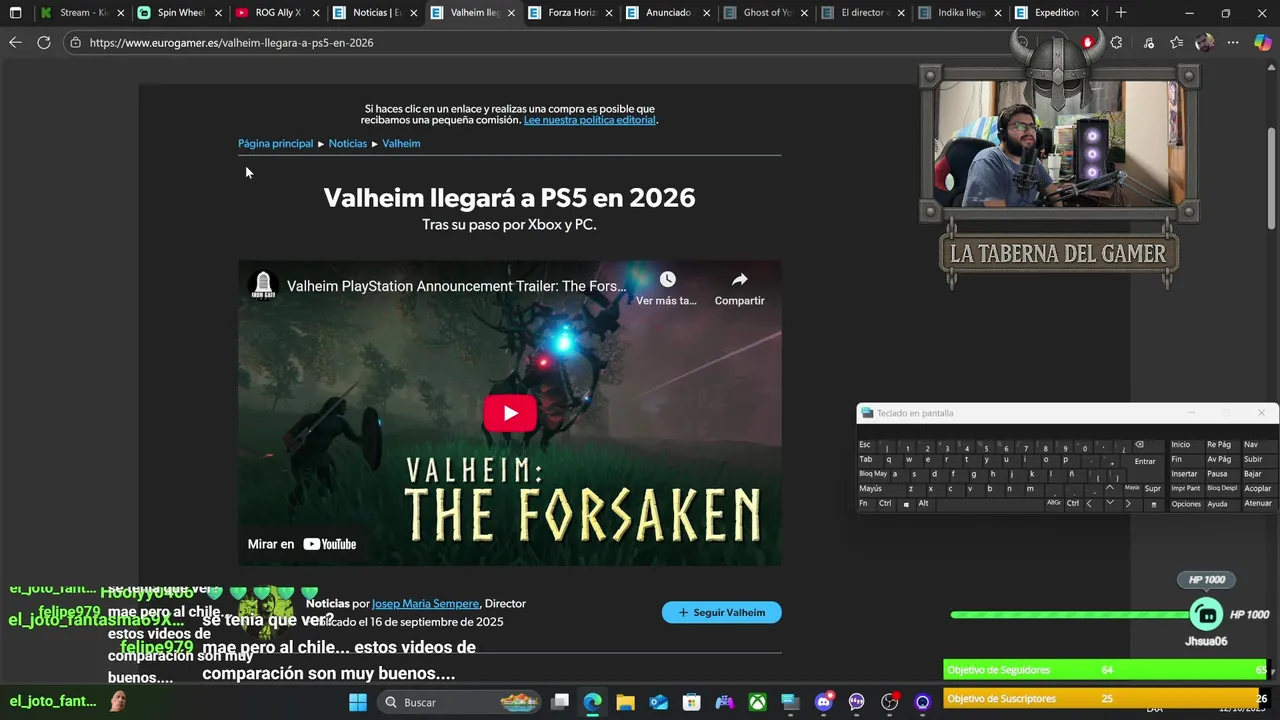The height and width of the screenshot is (720, 1280).
Task: Open Noticias breadcrumb link
Action: coord(348,143)
